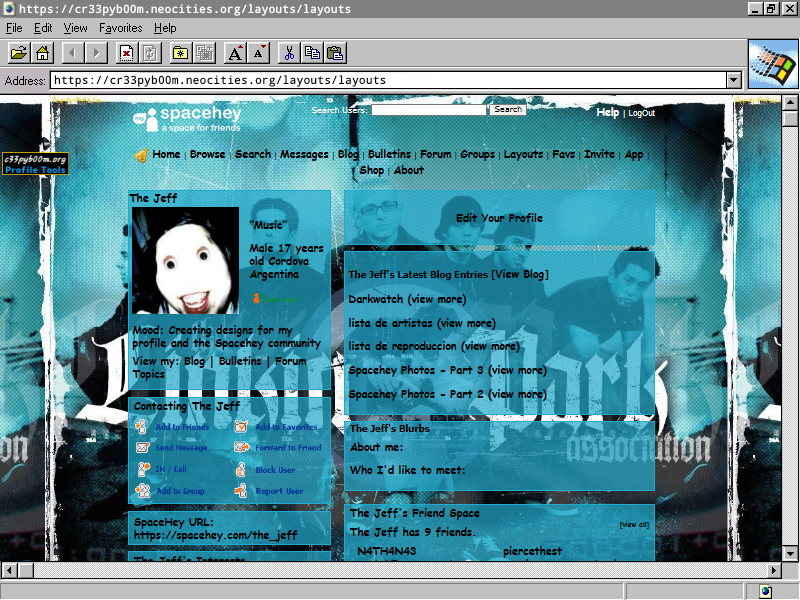Image resolution: width=800 pixels, height=600 pixels.
Task: Open friend profile piercethest
Action: click(x=533, y=551)
